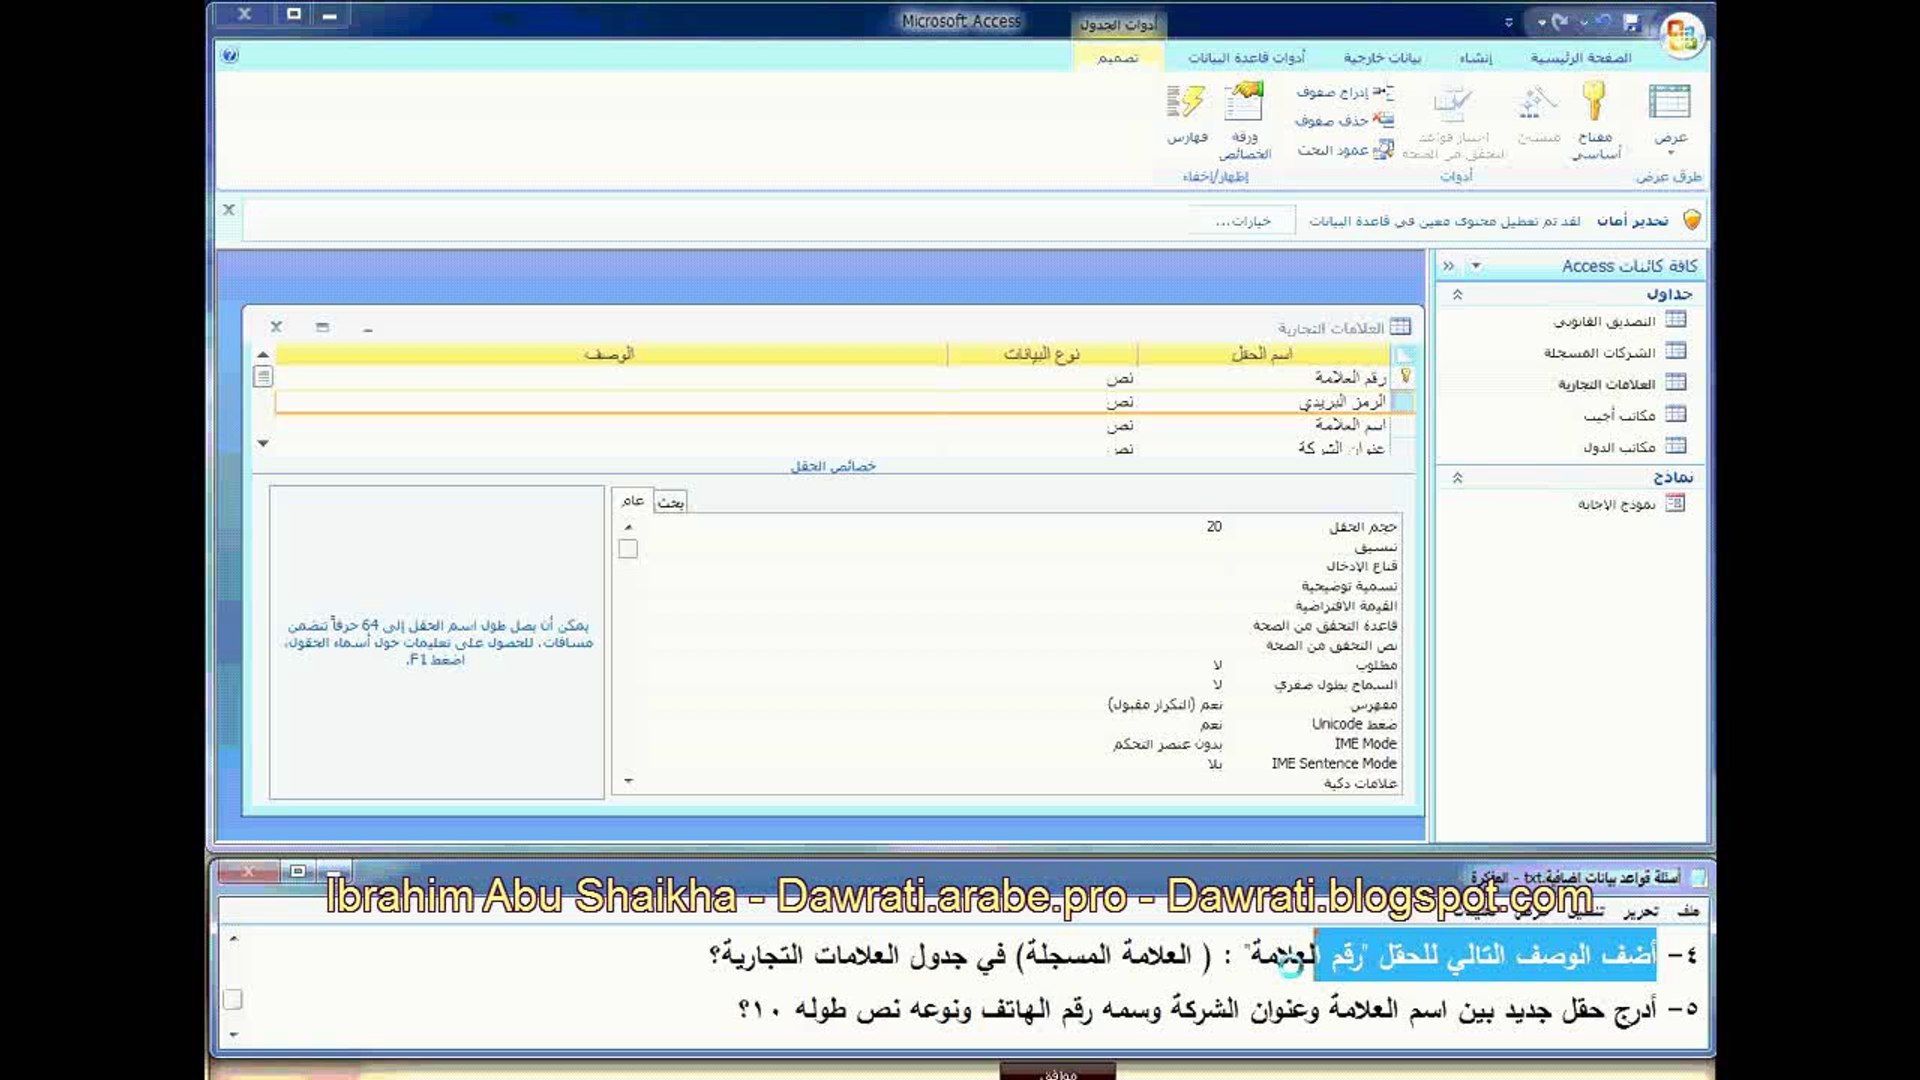Click Delete Rows in ribbon

pyautogui.click(x=1343, y=120)
